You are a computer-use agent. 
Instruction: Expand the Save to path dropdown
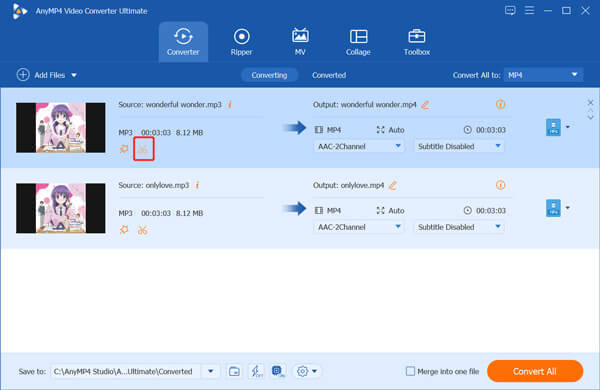210,371
